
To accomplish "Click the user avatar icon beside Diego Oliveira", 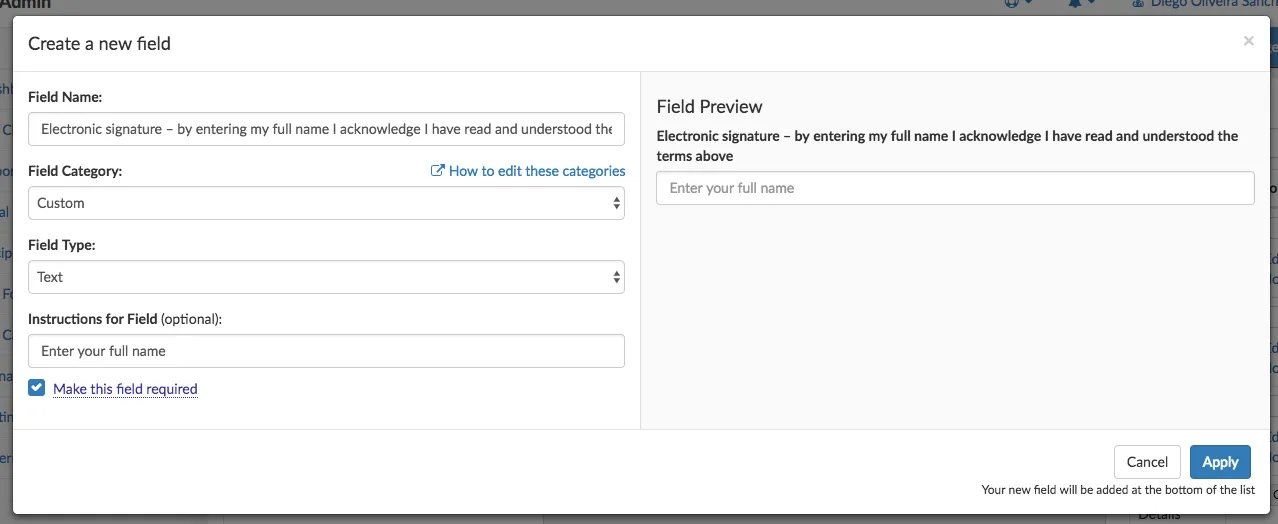I will (x=1137, y=5).
